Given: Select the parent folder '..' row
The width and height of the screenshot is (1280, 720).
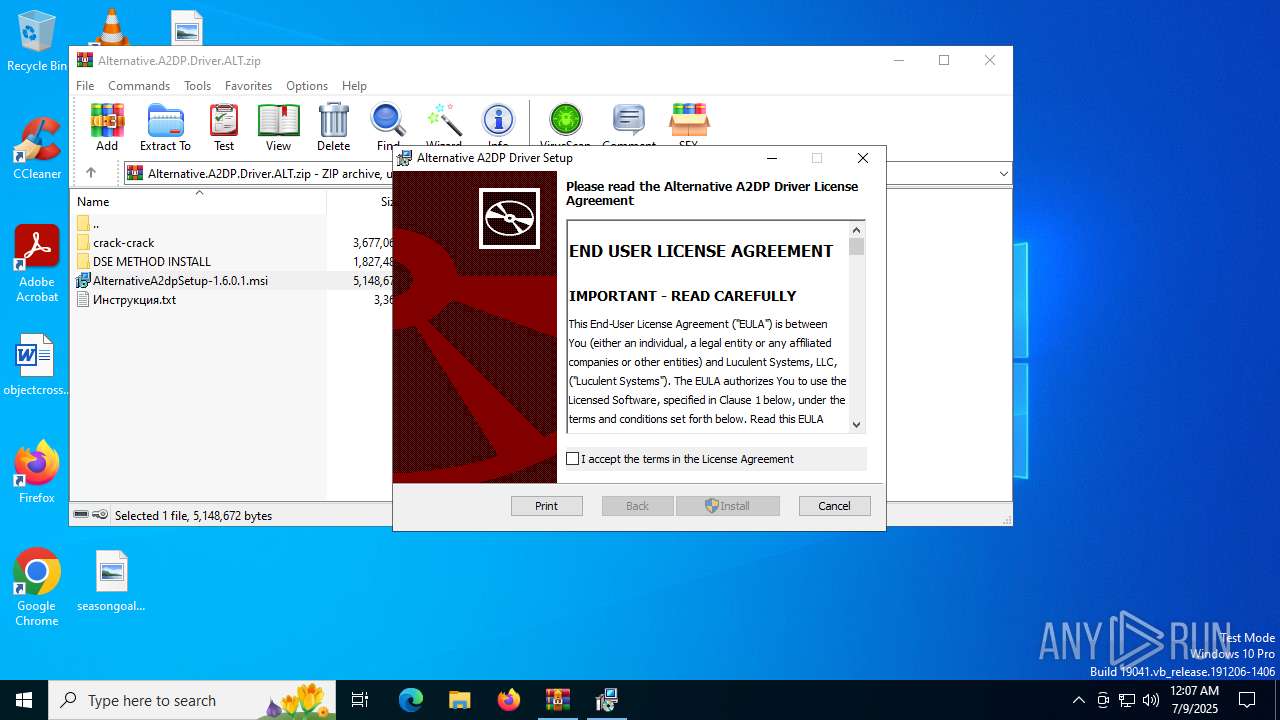Looking at the screenshot, I should (232, 224).
